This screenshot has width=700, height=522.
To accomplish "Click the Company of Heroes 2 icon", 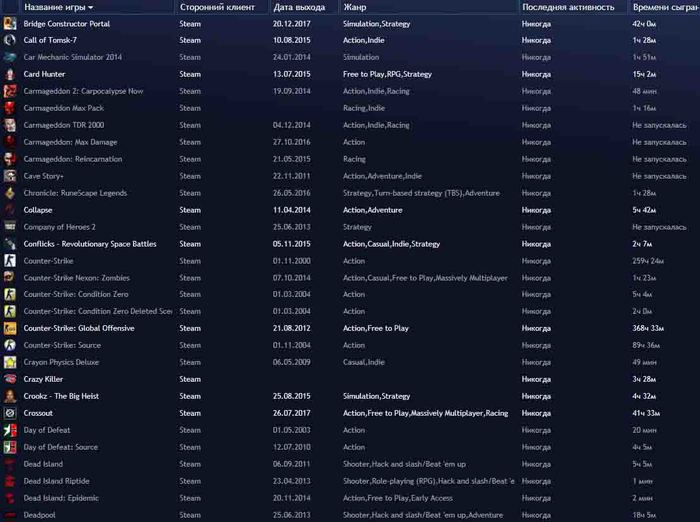I will pos(10,227).
